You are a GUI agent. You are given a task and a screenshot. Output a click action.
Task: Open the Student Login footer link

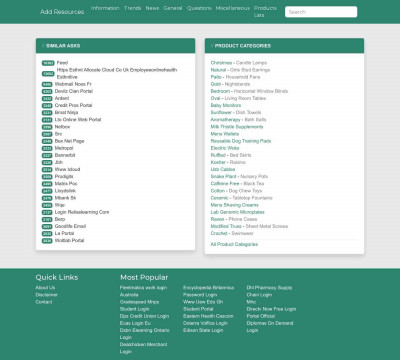(x=134, y=309)
